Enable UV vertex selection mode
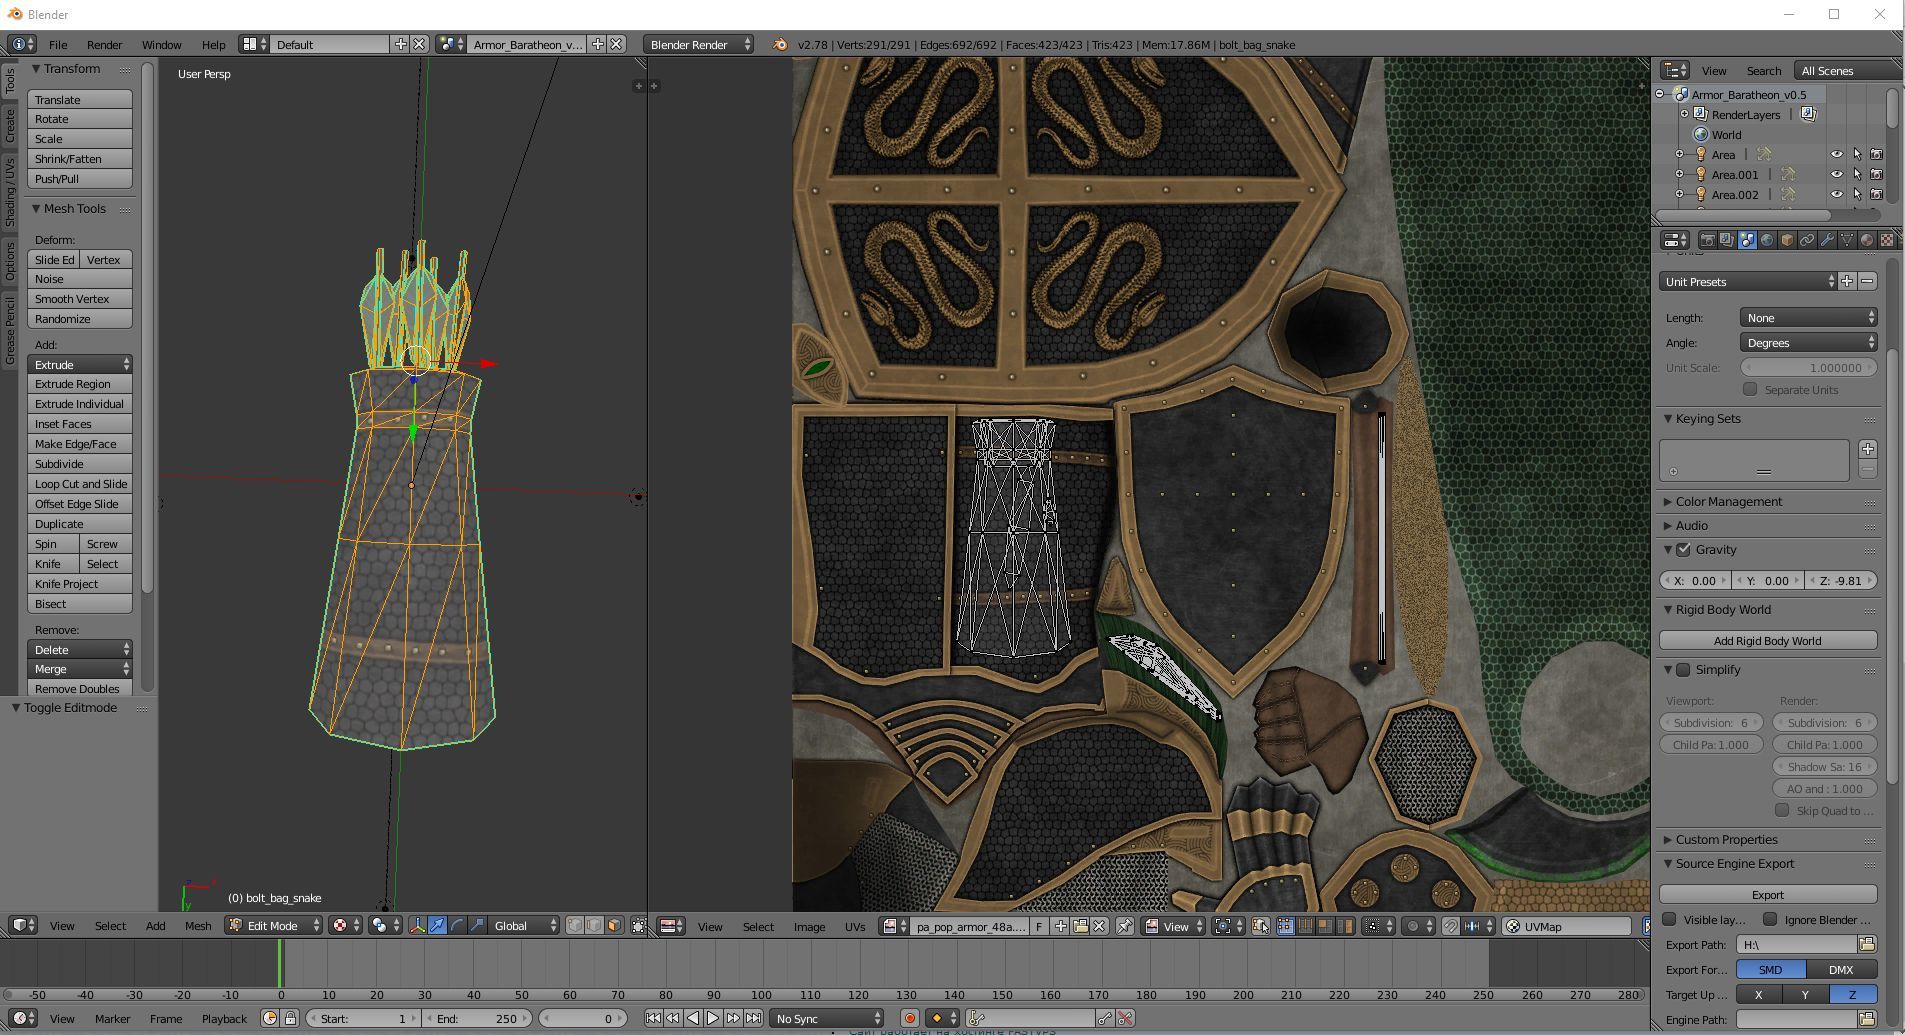Screen dimensions: 1905x1035 pyautogui.click(x=1285, y=926)
